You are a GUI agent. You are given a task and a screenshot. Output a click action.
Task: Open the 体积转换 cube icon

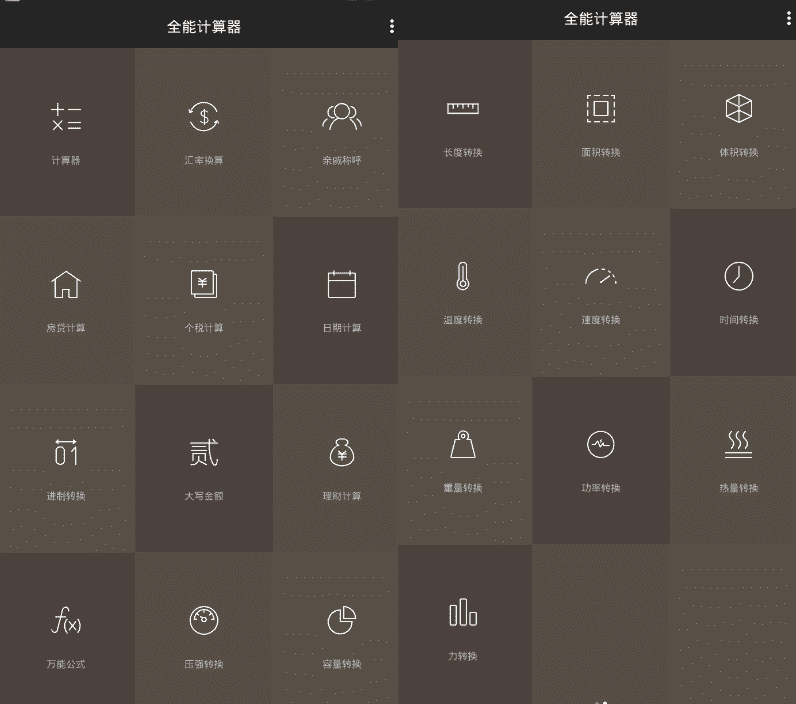(x=739, y=108)
